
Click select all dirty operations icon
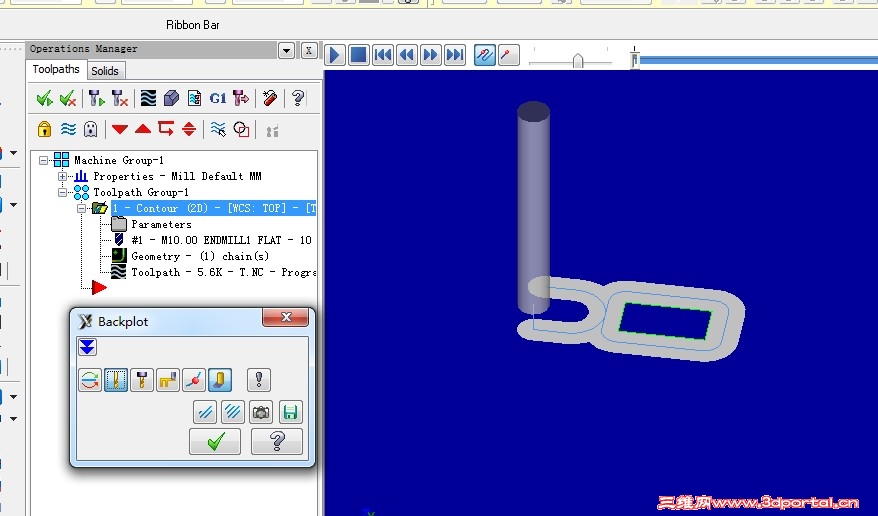tap(68, 98)
